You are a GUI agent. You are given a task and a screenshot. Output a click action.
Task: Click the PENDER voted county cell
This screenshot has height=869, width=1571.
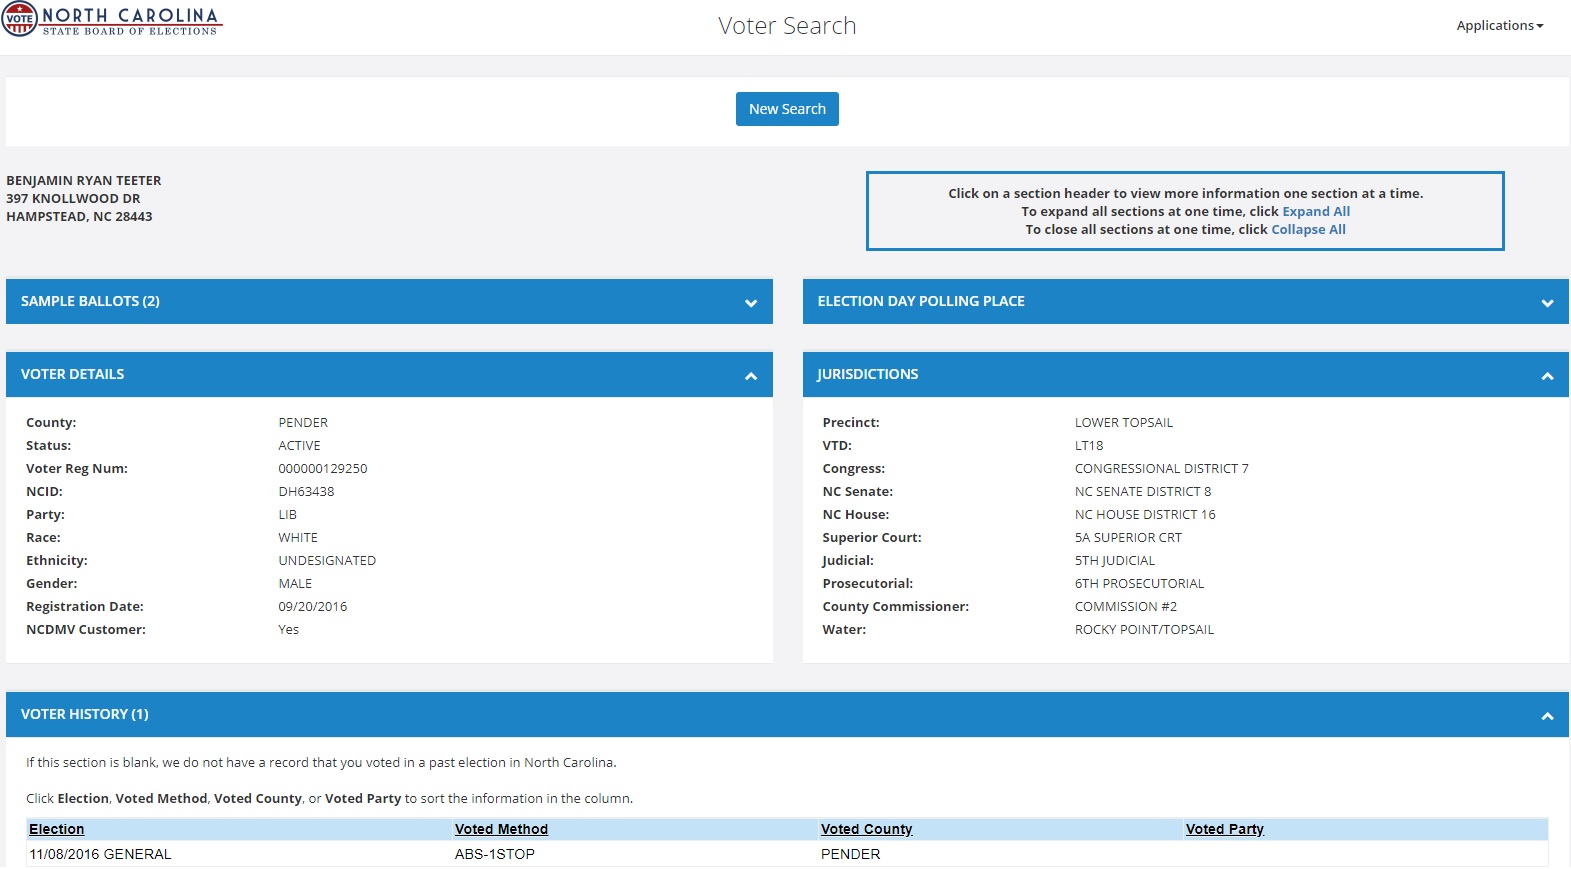pyautogui.click(x=851, y=854)
